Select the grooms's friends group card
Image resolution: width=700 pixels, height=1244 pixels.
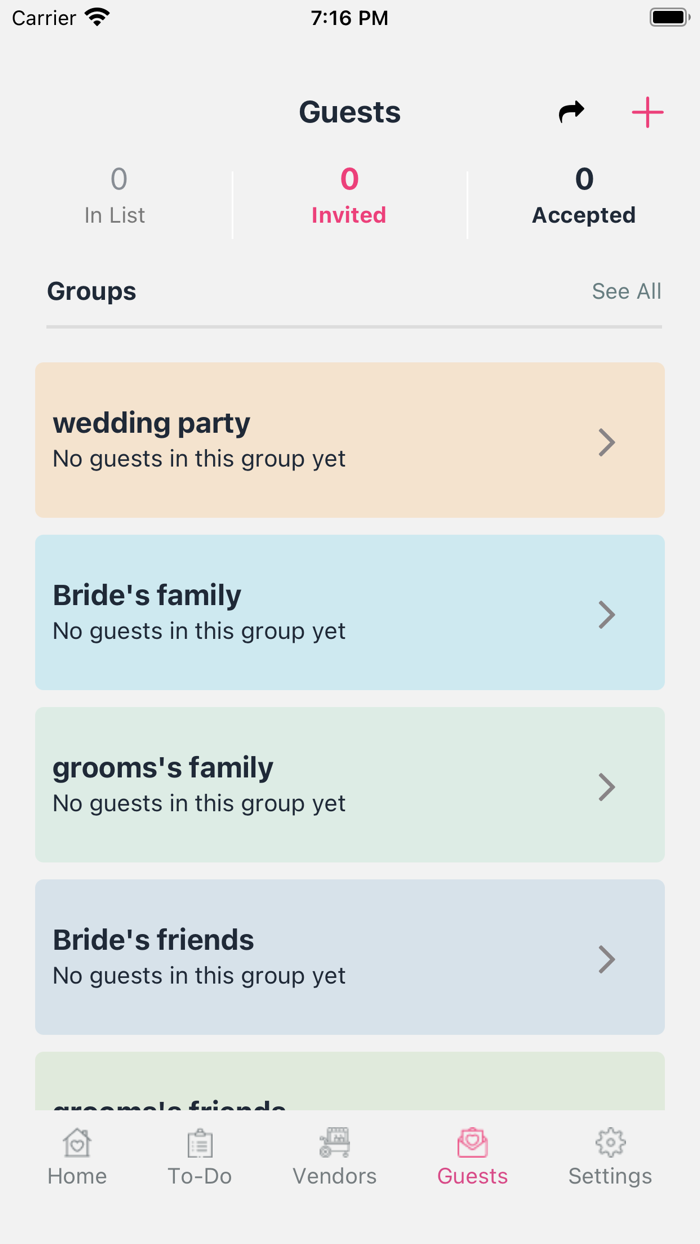[x=350, y=1085]
